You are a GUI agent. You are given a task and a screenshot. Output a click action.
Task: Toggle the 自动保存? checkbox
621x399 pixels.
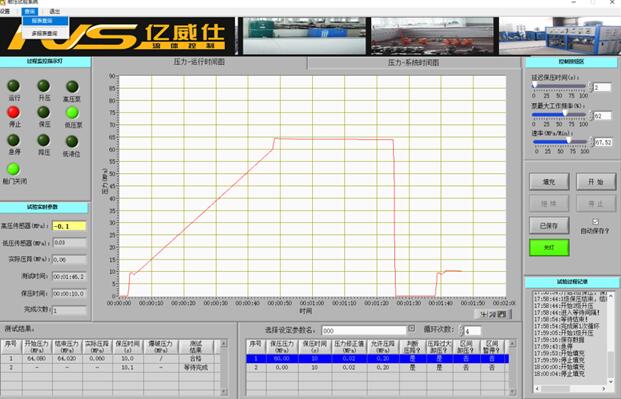[595, 221]
